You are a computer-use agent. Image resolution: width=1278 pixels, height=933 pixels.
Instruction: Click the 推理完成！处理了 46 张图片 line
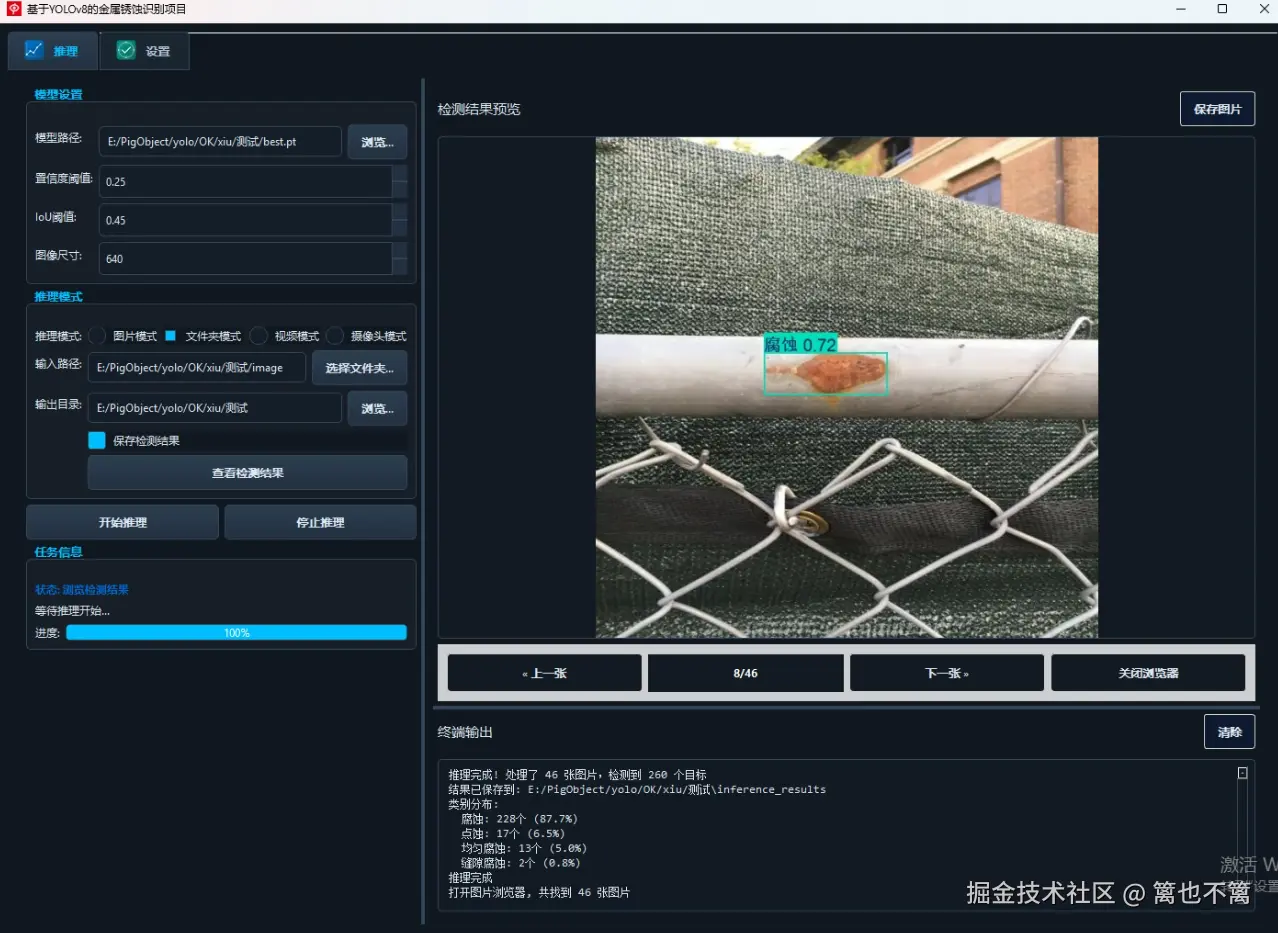577,775
